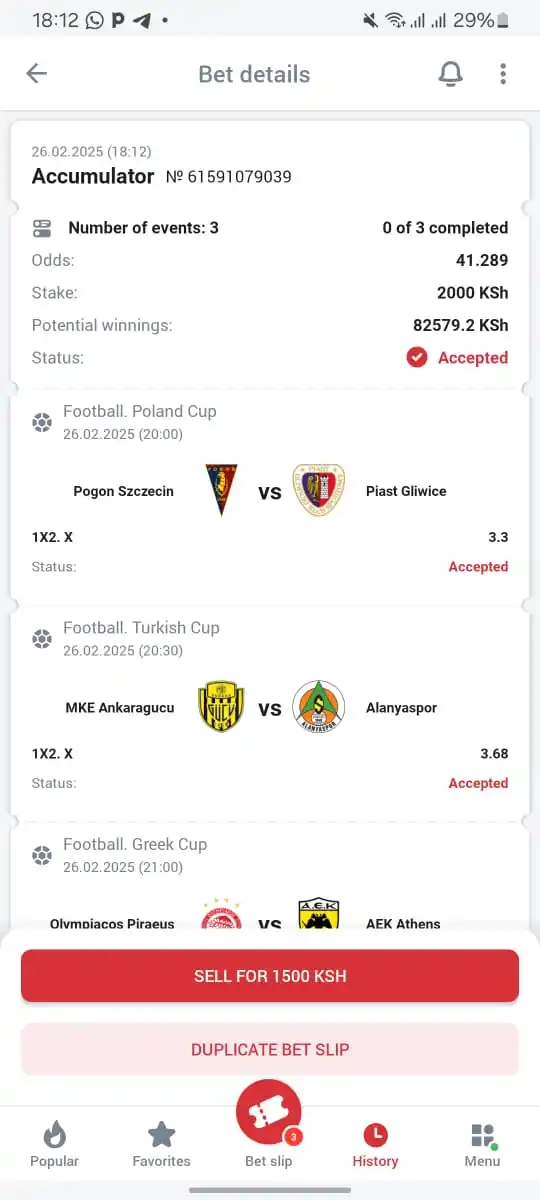Viewport: 540px width, 1200px height.
Task: Tap Sell for 1500 KSH button
Action: click(270, 976)
